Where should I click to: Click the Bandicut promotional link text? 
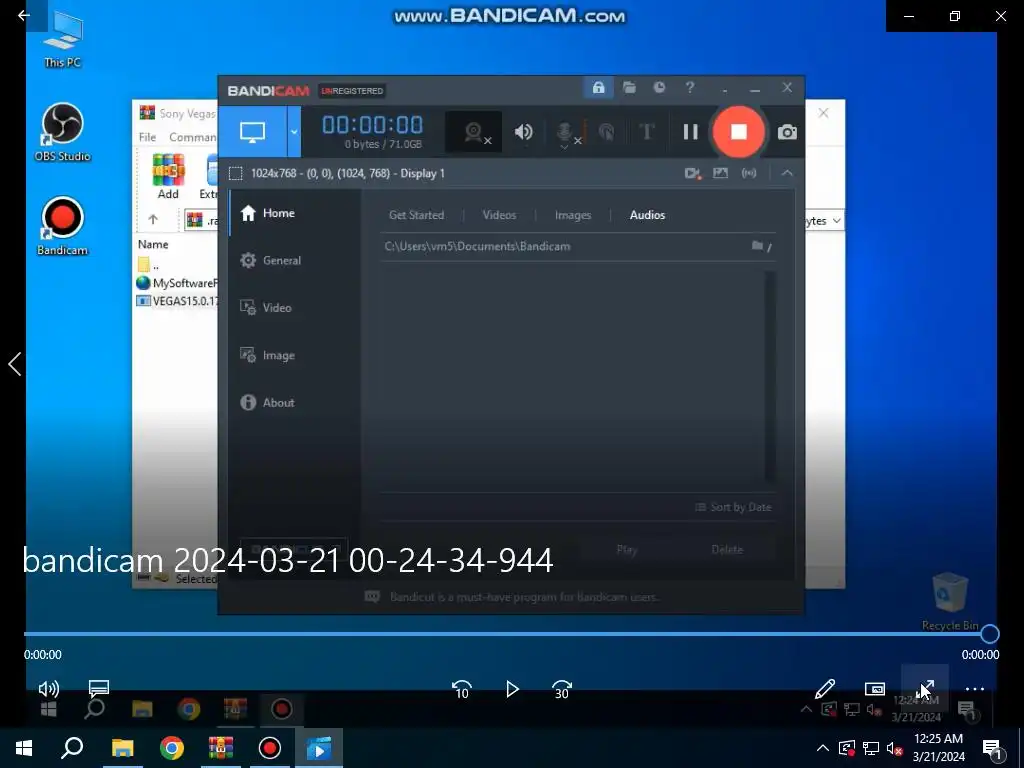[525, 597]
